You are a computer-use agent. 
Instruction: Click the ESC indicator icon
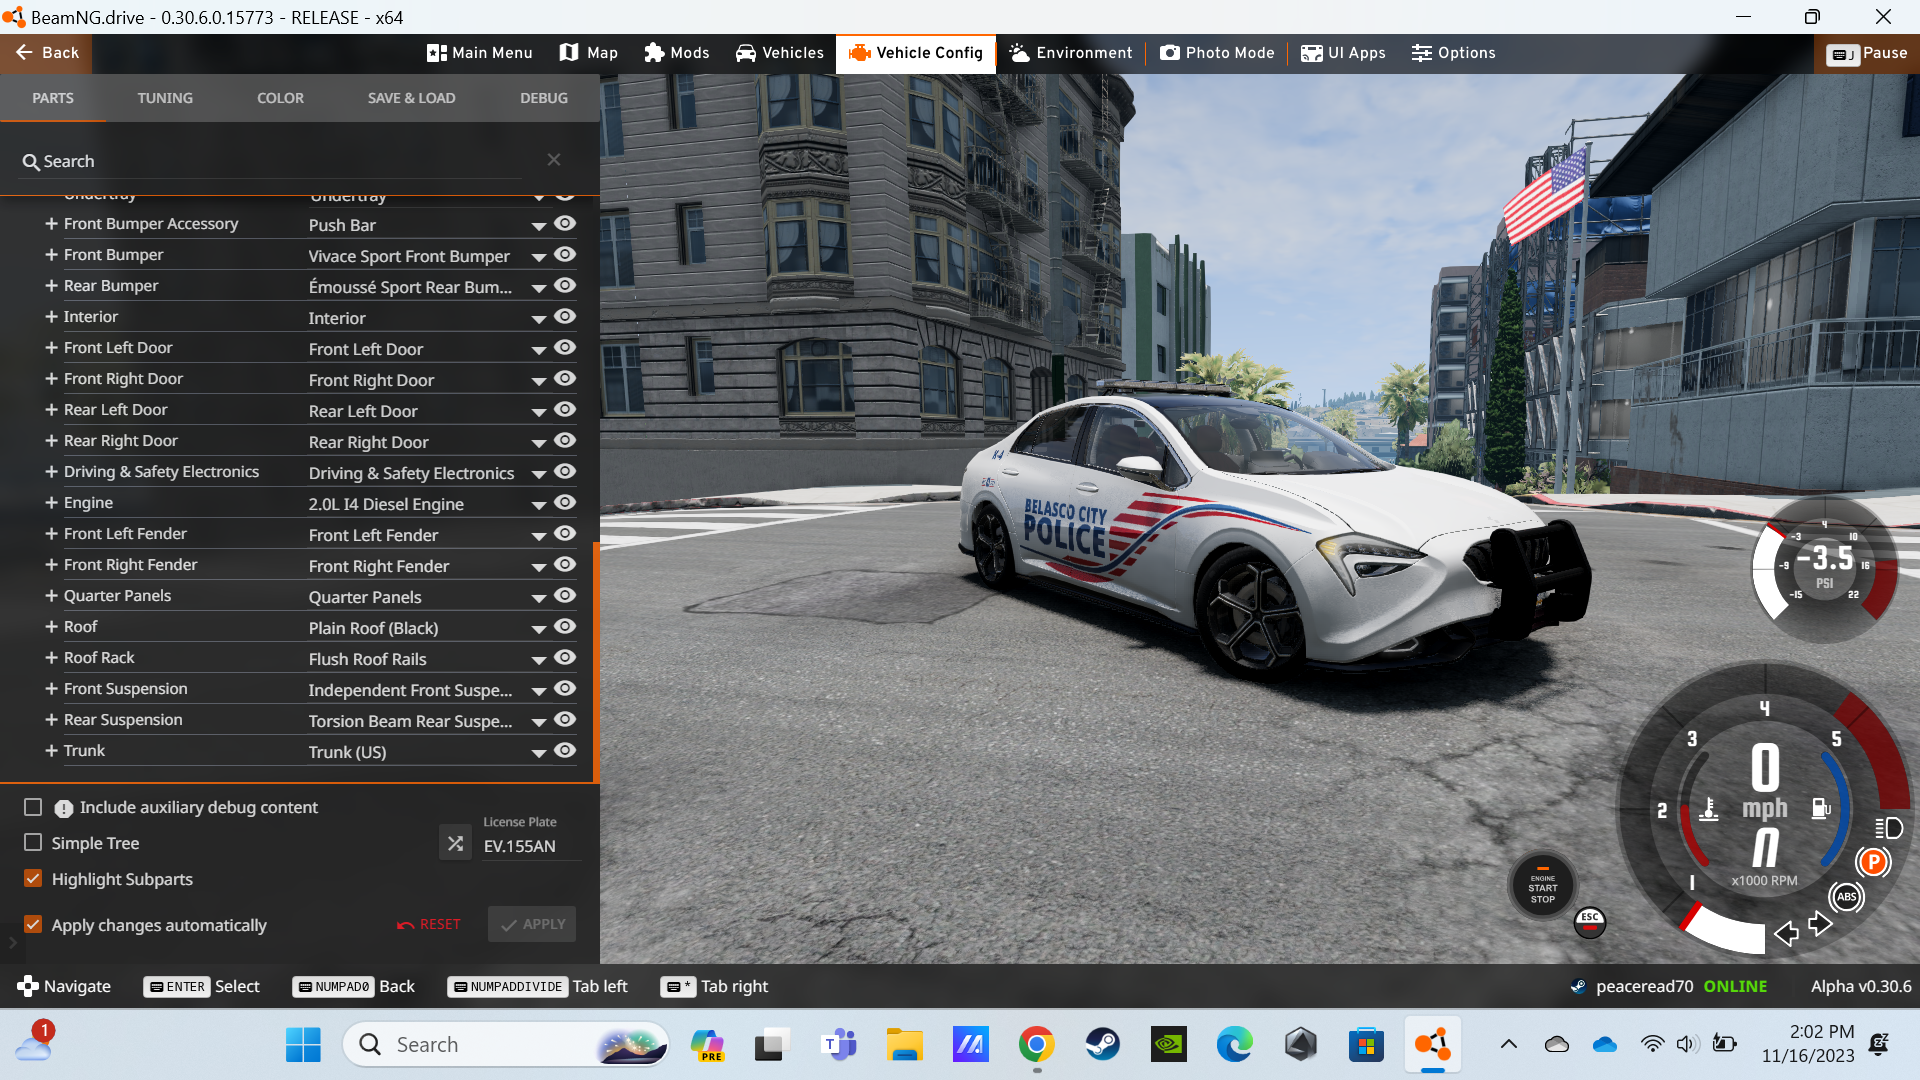click(1590, 921)
